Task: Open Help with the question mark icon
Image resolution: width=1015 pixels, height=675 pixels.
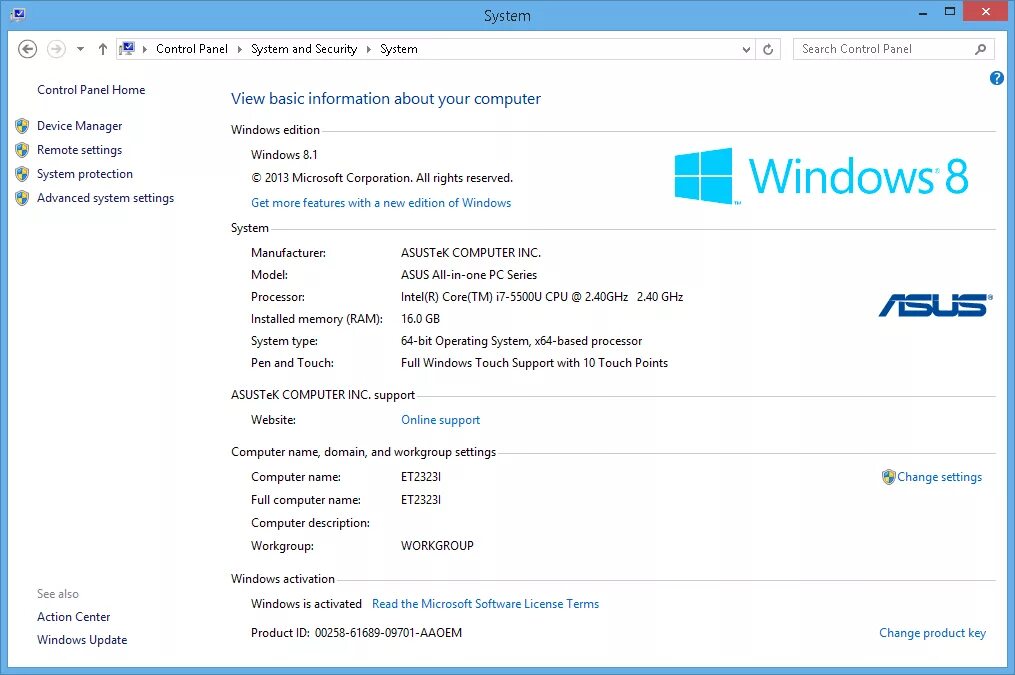Action: click(x=997, y=78)
